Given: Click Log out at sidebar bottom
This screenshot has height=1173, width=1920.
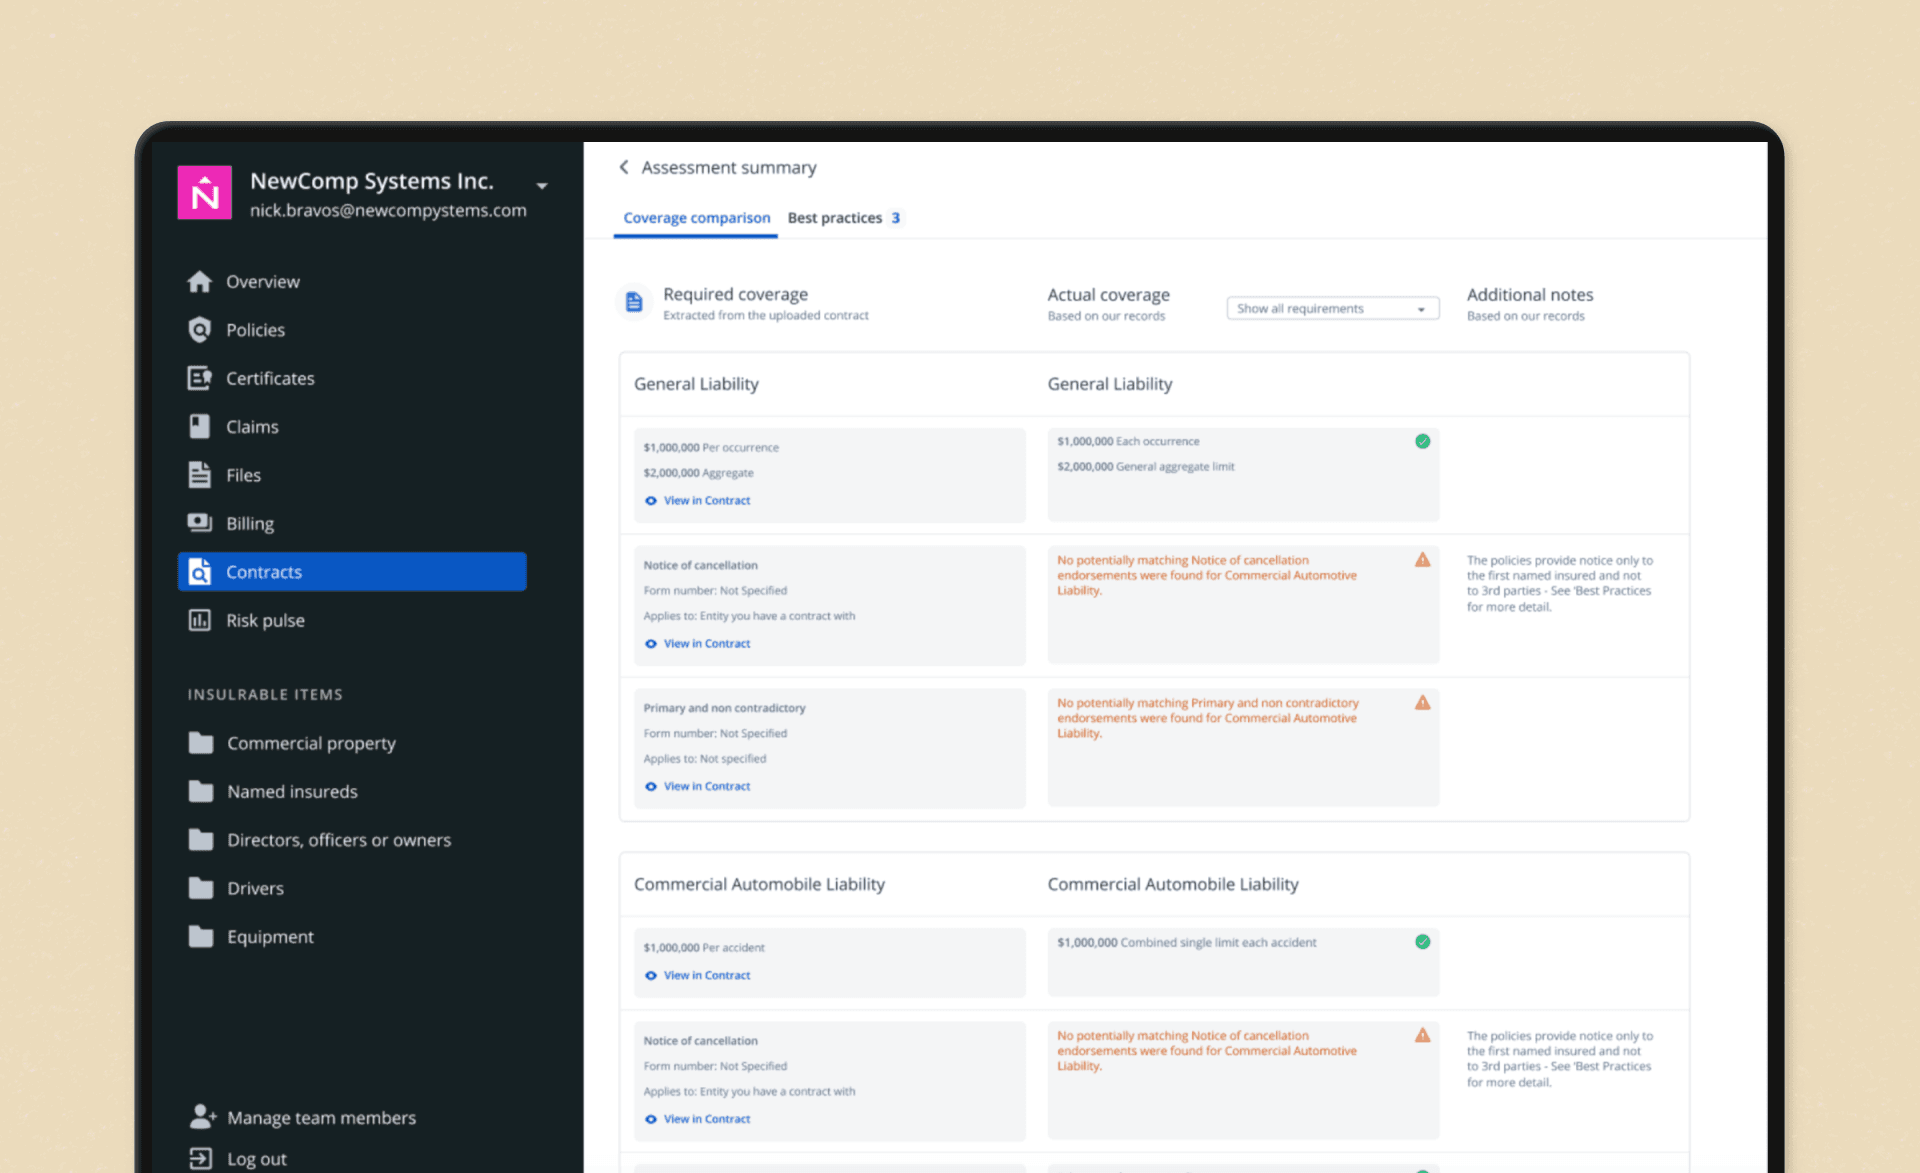Looking at the screenshot, I should click(256, 1158).
